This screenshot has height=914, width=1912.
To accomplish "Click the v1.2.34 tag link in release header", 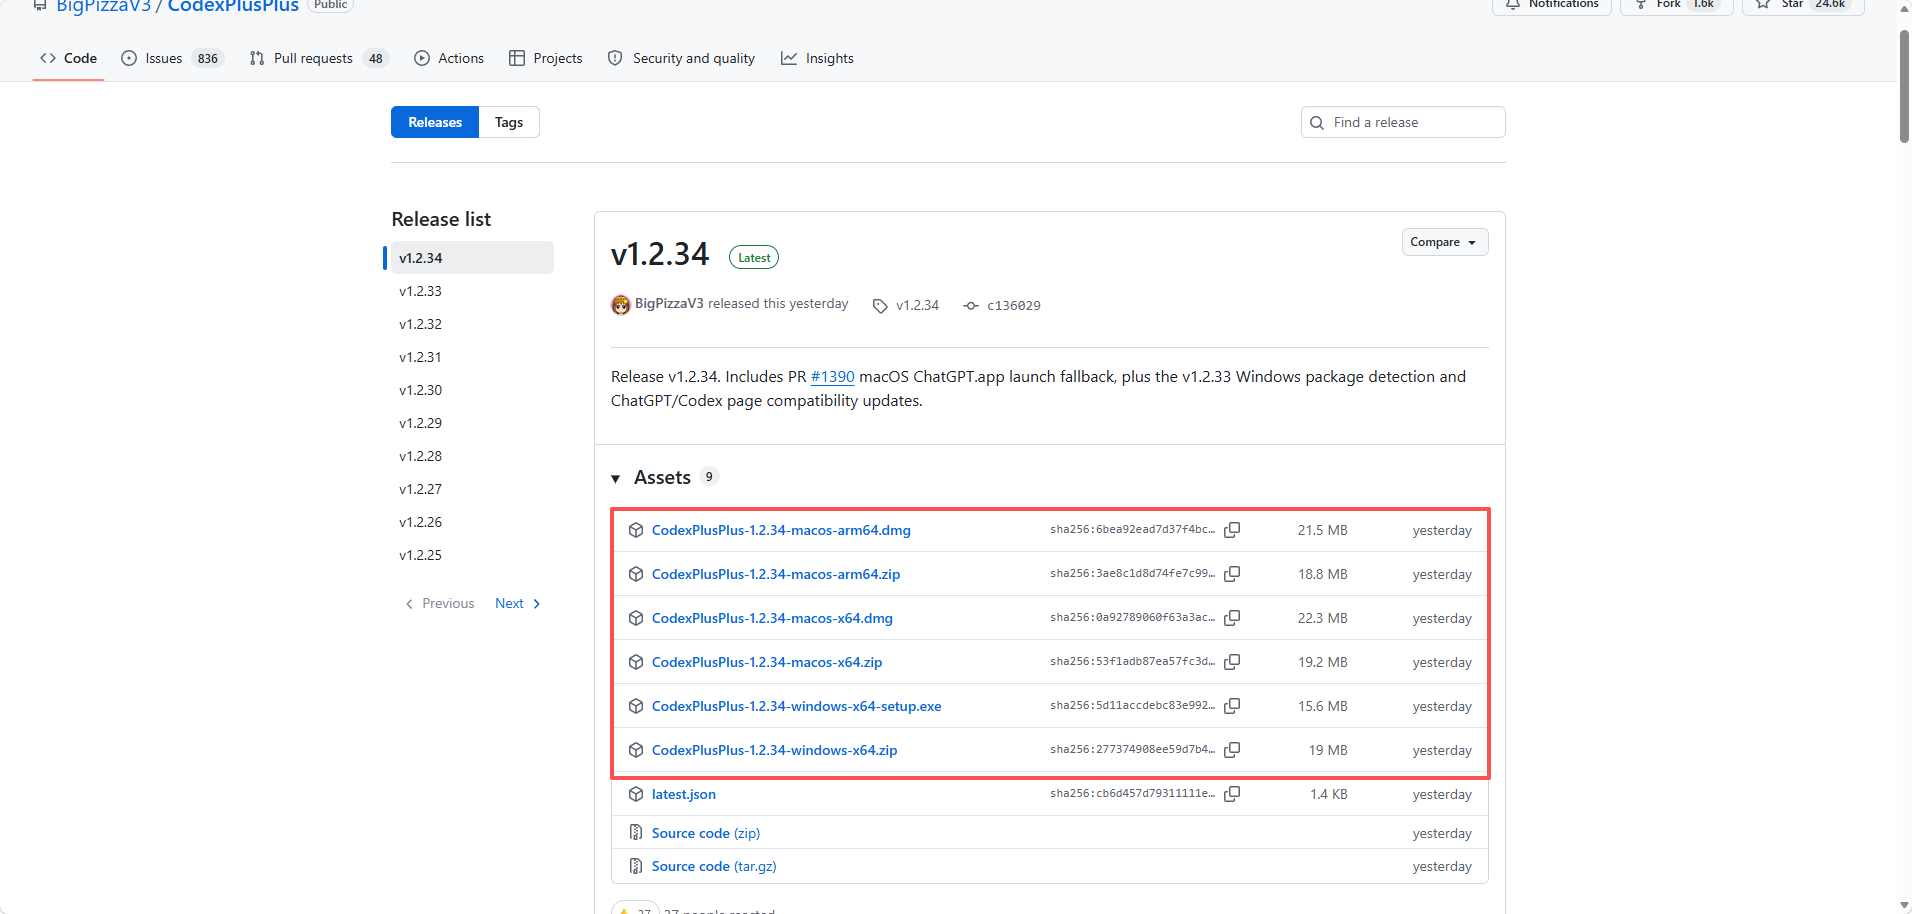I will click(x=917, y=306).
